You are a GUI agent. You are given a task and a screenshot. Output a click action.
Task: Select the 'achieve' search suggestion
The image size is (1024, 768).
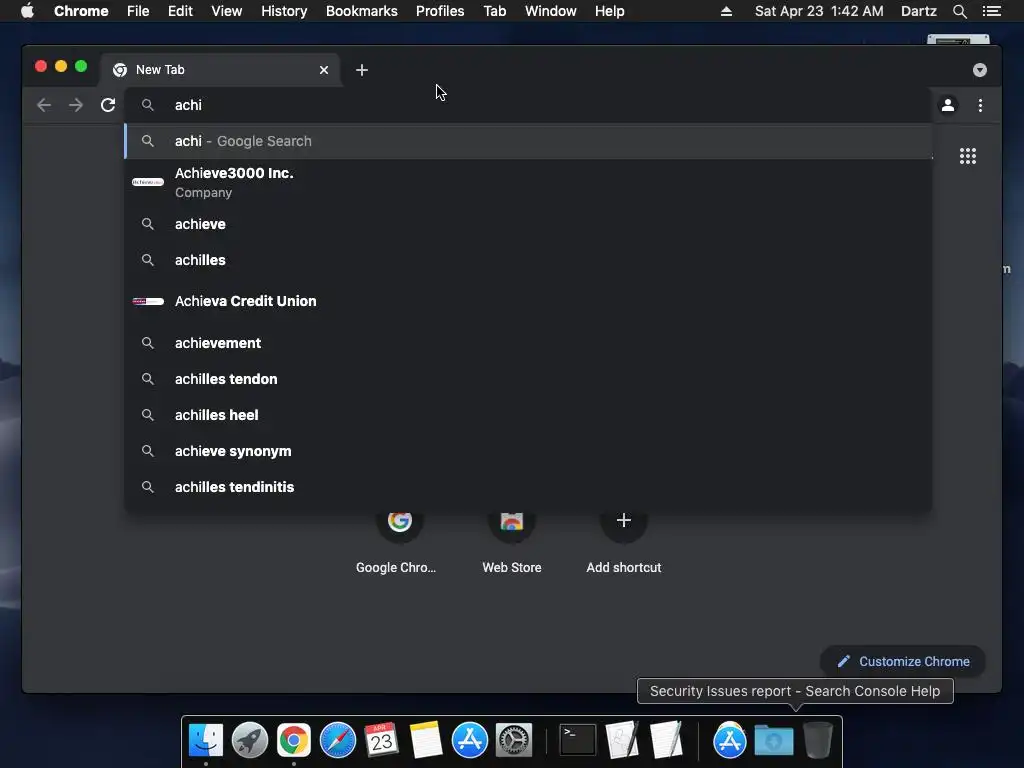(528, 224)
